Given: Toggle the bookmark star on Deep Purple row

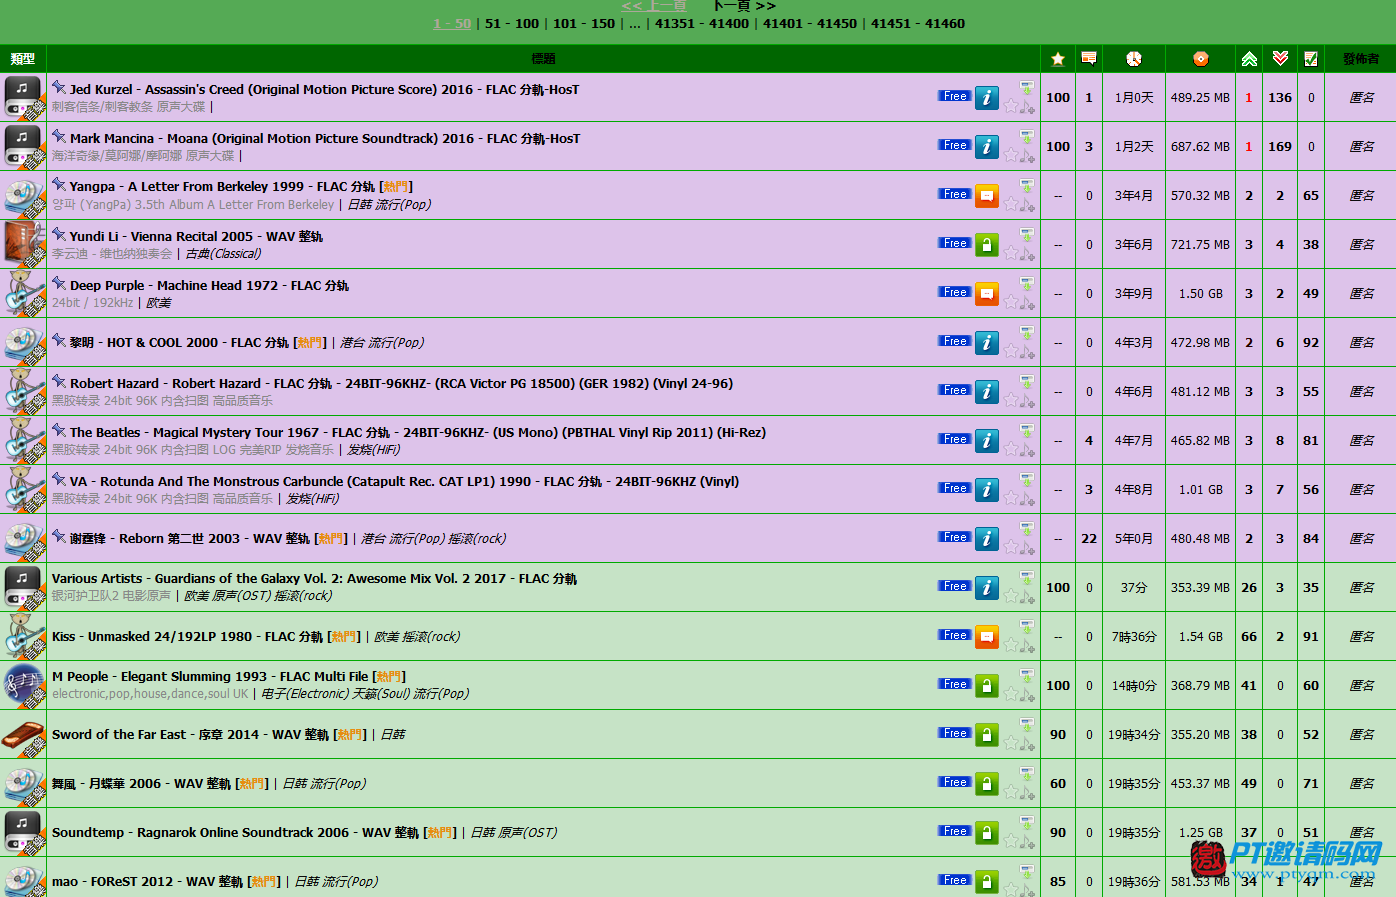Looking at the screenshot, I should click(x=1012, y=301).
